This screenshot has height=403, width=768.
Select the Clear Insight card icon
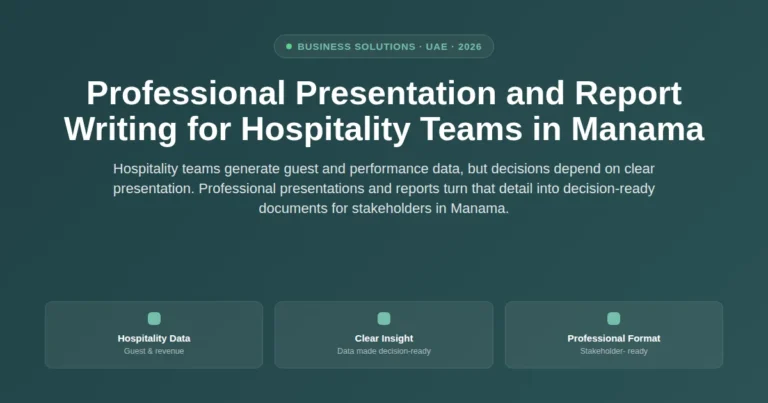click(384, 318)
